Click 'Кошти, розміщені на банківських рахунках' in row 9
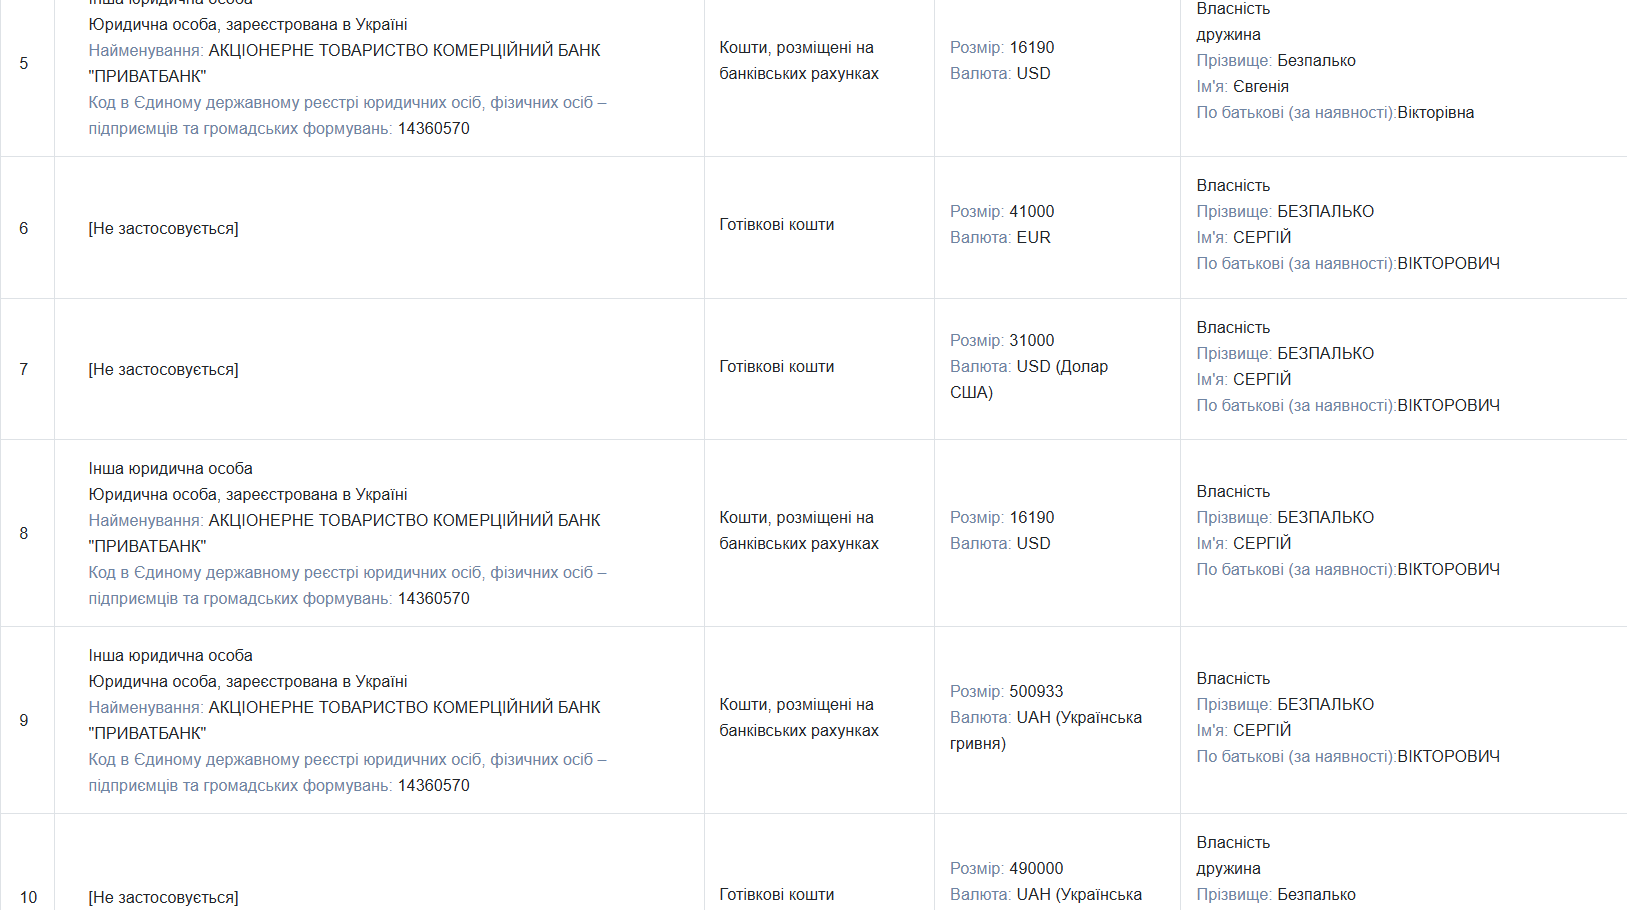Image resolution: width=1627 pixels, height=910 pixels. coord(798,717)
